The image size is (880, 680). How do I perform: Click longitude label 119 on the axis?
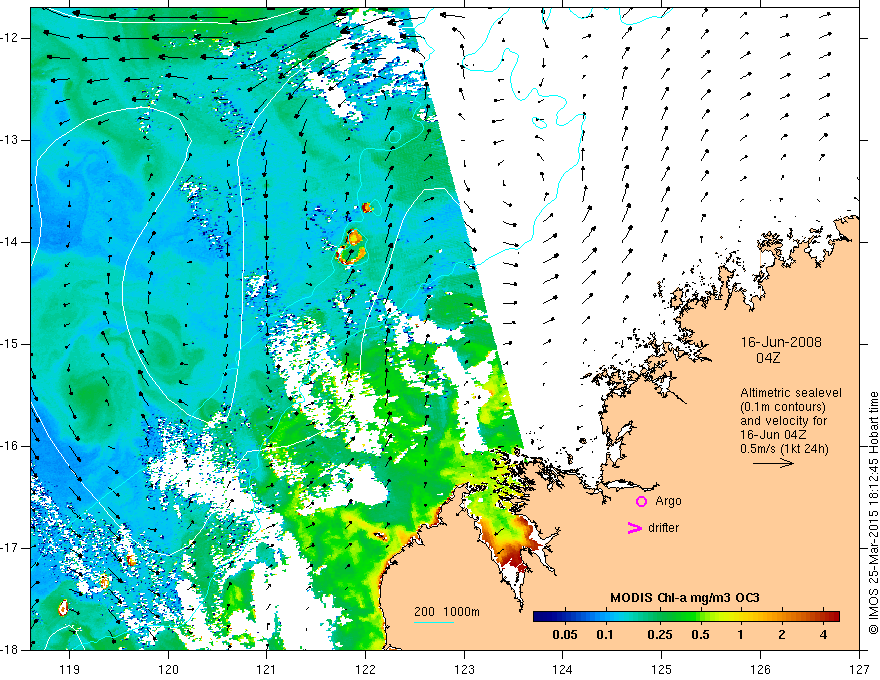70,669
